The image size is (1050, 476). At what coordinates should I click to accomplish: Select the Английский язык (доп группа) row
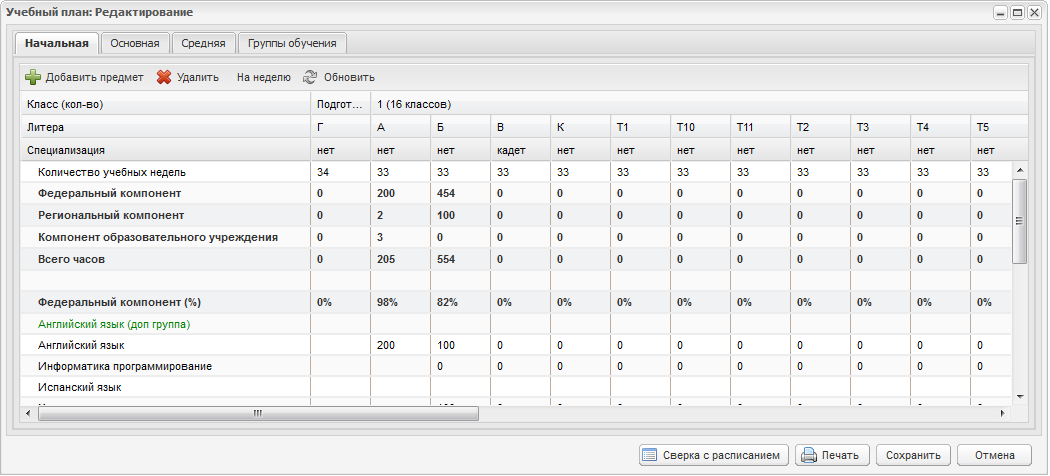coord(516,325)
